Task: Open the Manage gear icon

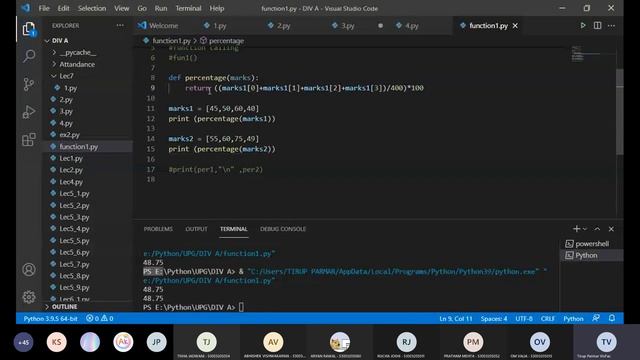Action: 29,297
